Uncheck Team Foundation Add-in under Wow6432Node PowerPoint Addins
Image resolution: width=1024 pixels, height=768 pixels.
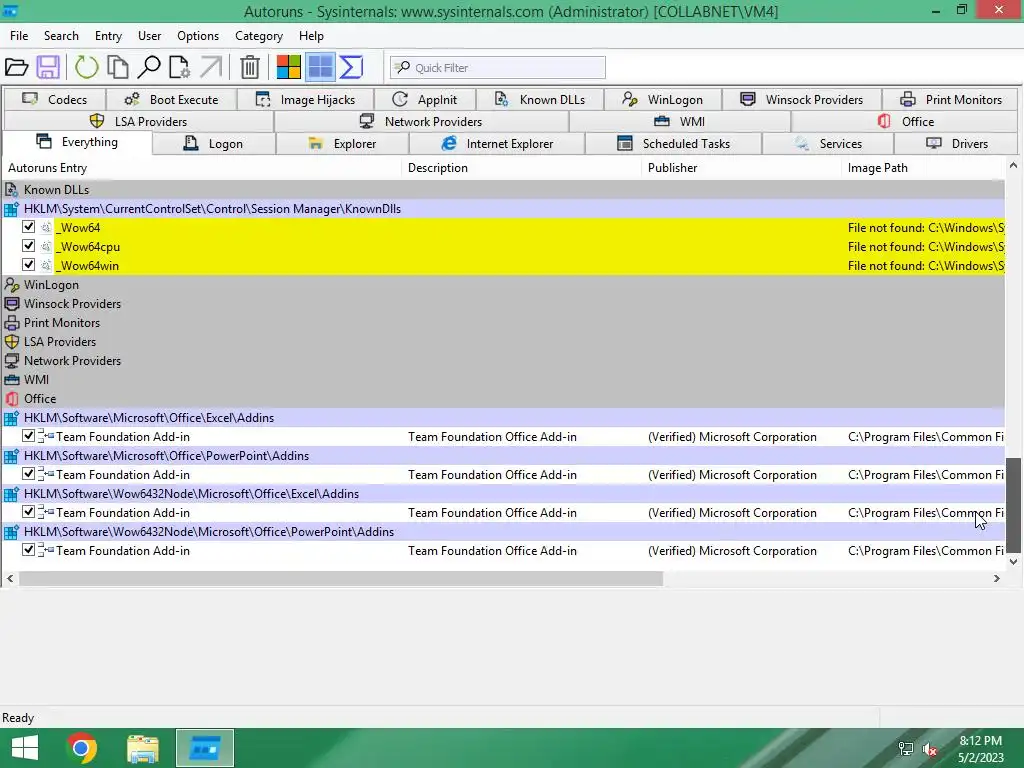pyautogui.click(x=28, y=549)
